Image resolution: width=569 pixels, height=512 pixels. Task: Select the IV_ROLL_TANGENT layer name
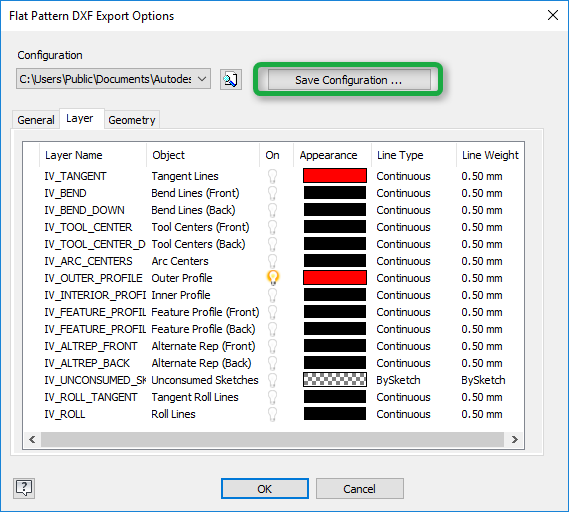(x=91, y=397)
